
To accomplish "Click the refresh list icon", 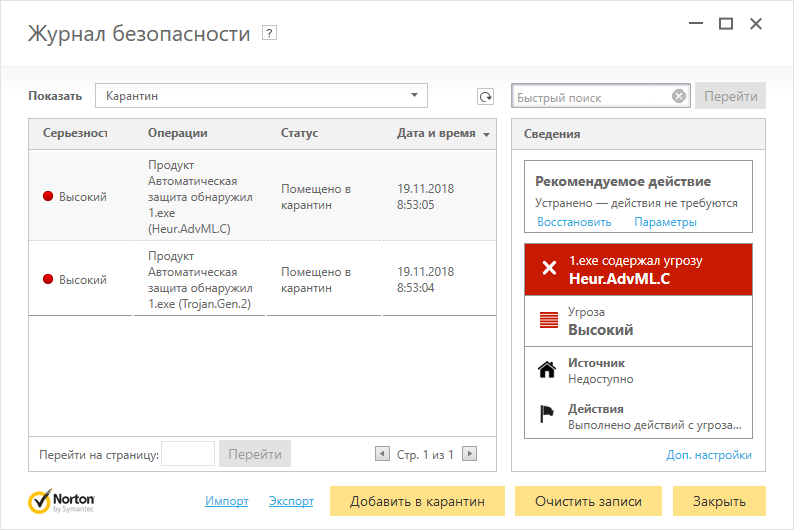I will [485, 97].
